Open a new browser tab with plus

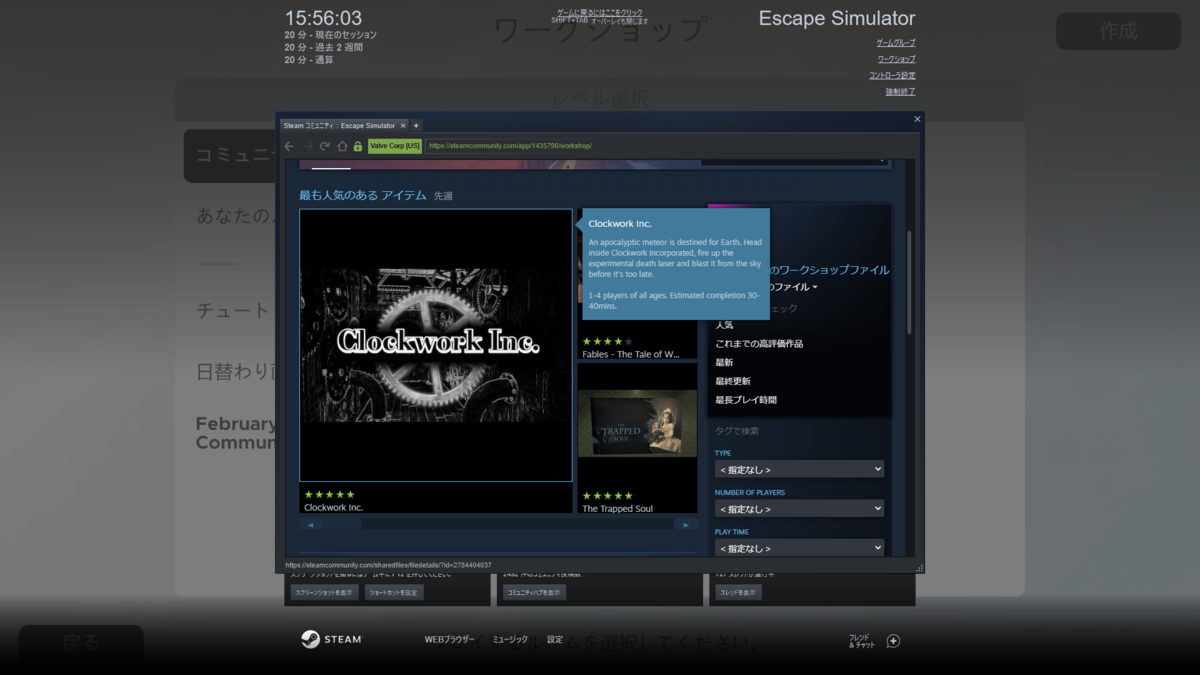coord(416,125)
